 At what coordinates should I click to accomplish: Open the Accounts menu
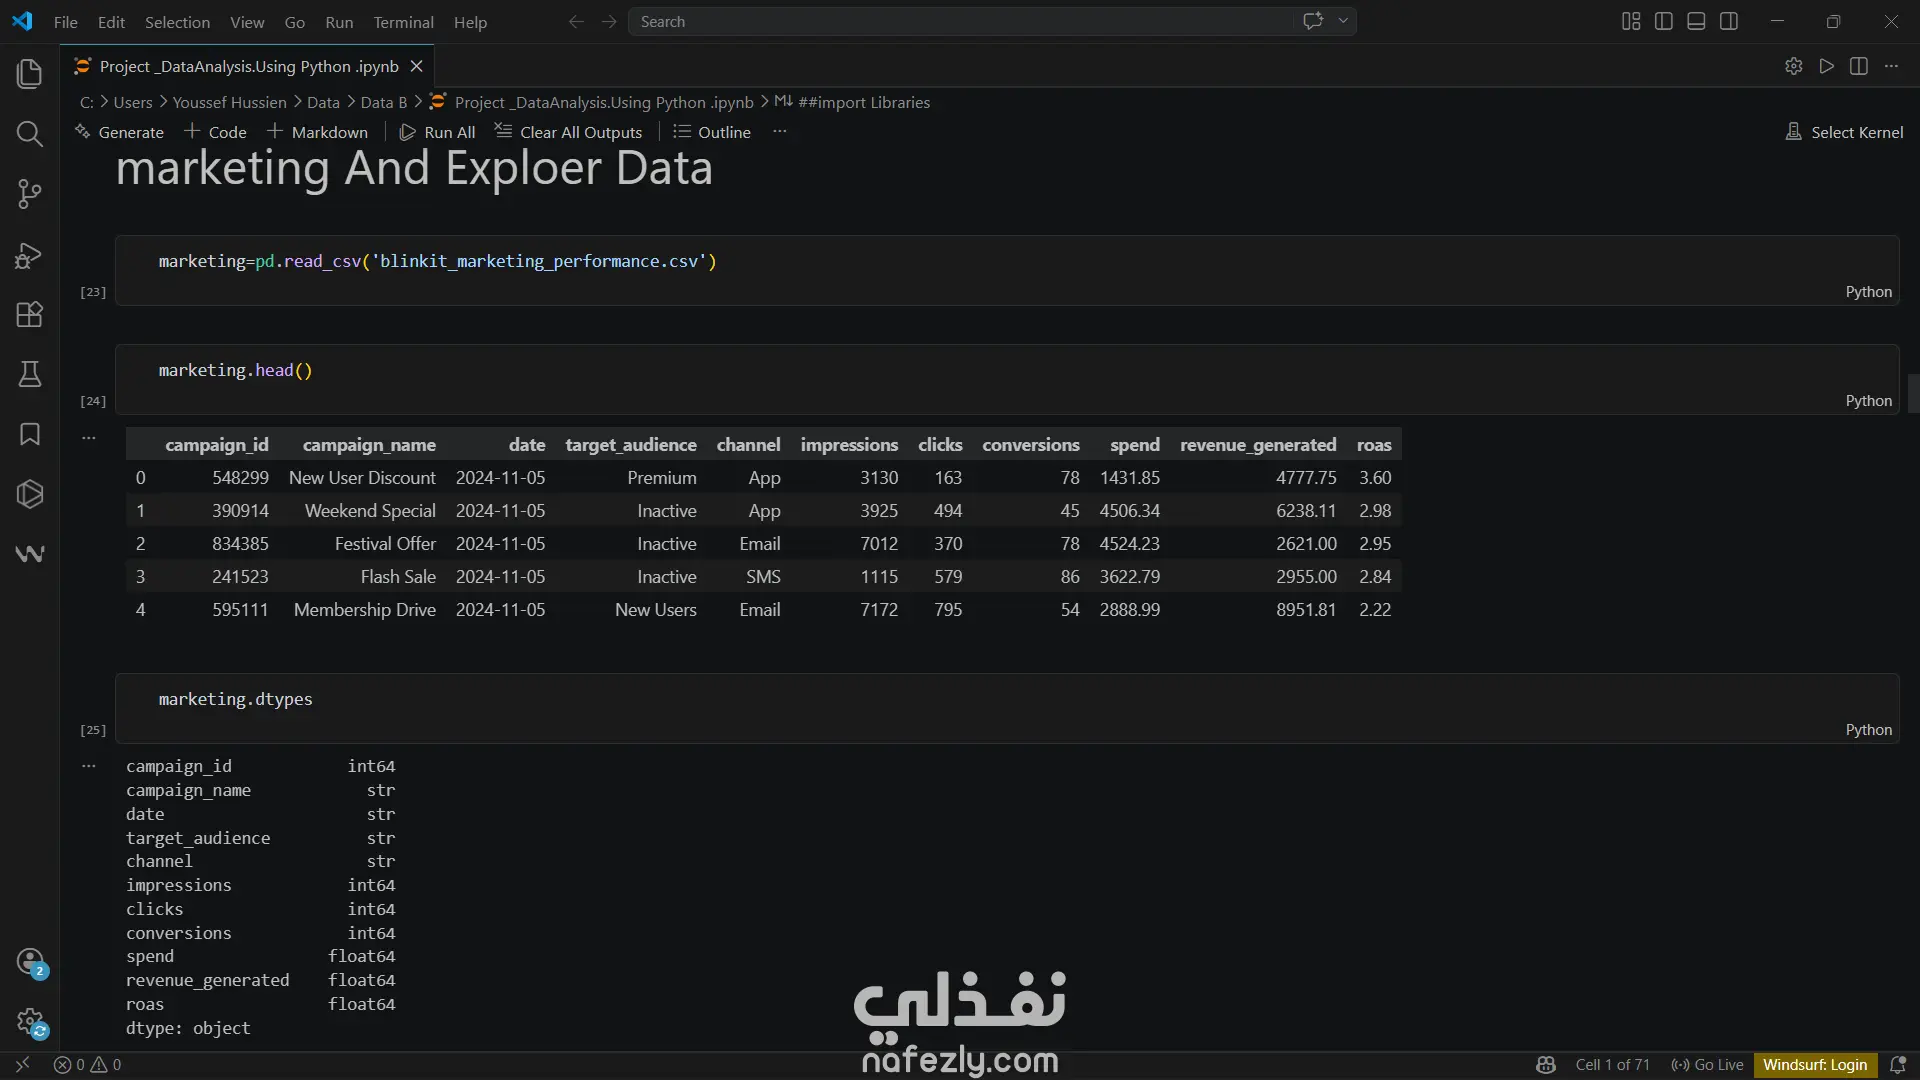coord(30,962)
